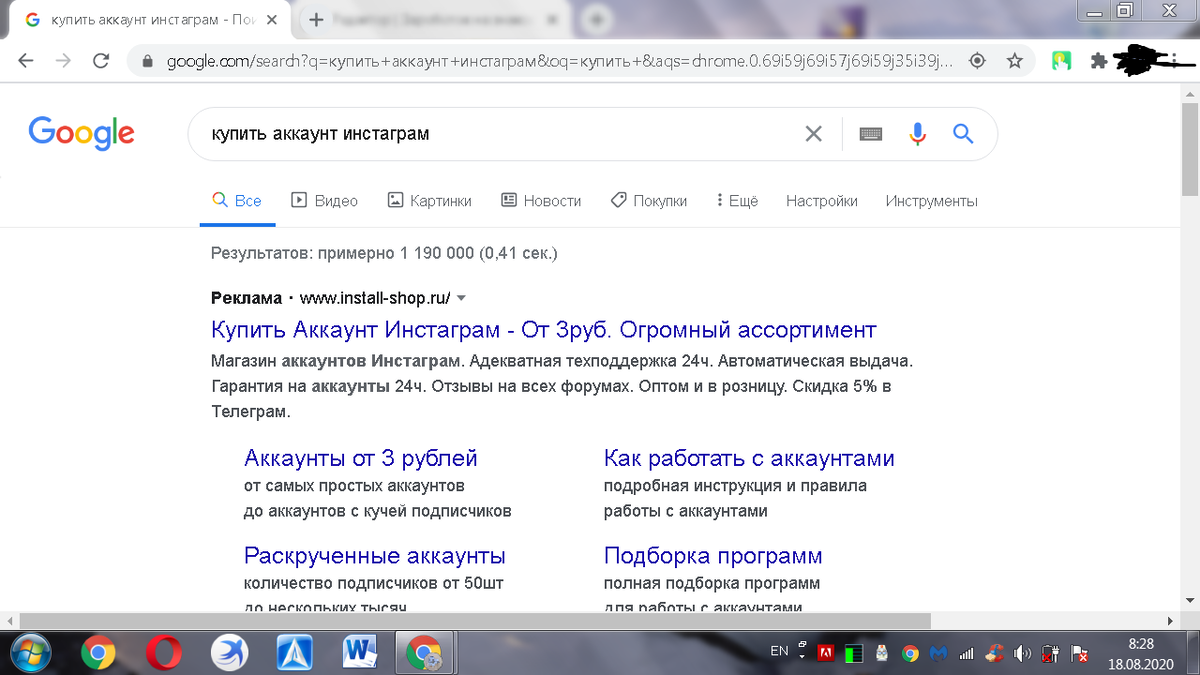Go to Google homepage logo
The height and width of the screenshot is (675, 1200).
82,133
